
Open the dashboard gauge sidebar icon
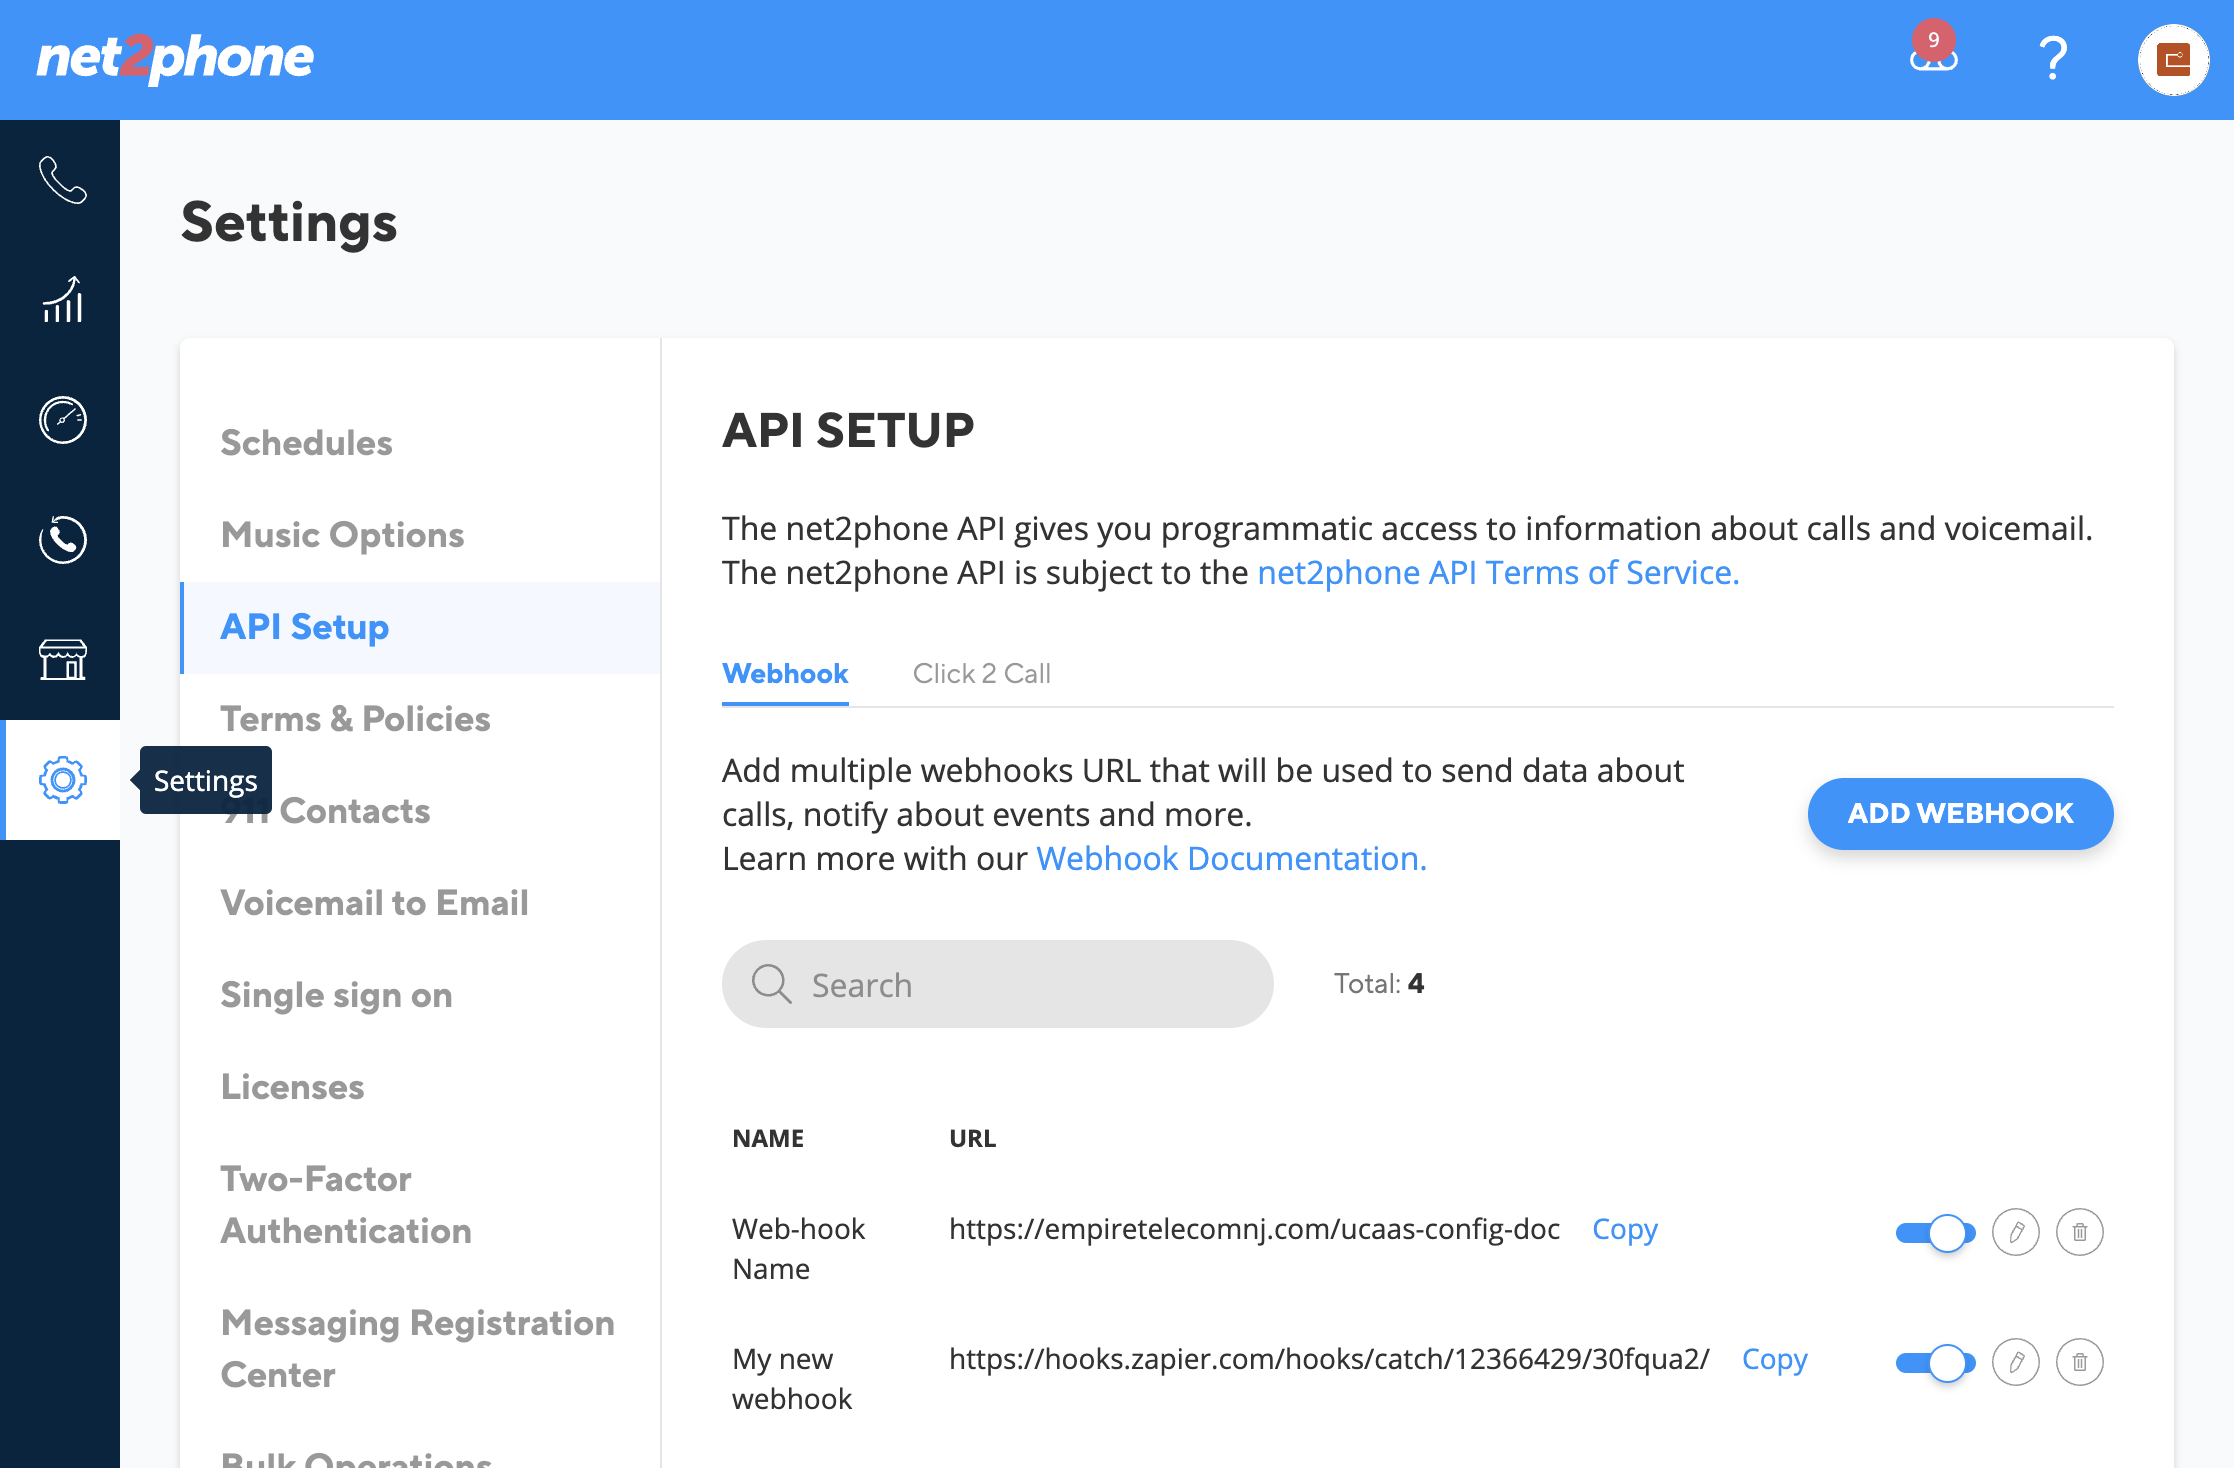[62, 420]
